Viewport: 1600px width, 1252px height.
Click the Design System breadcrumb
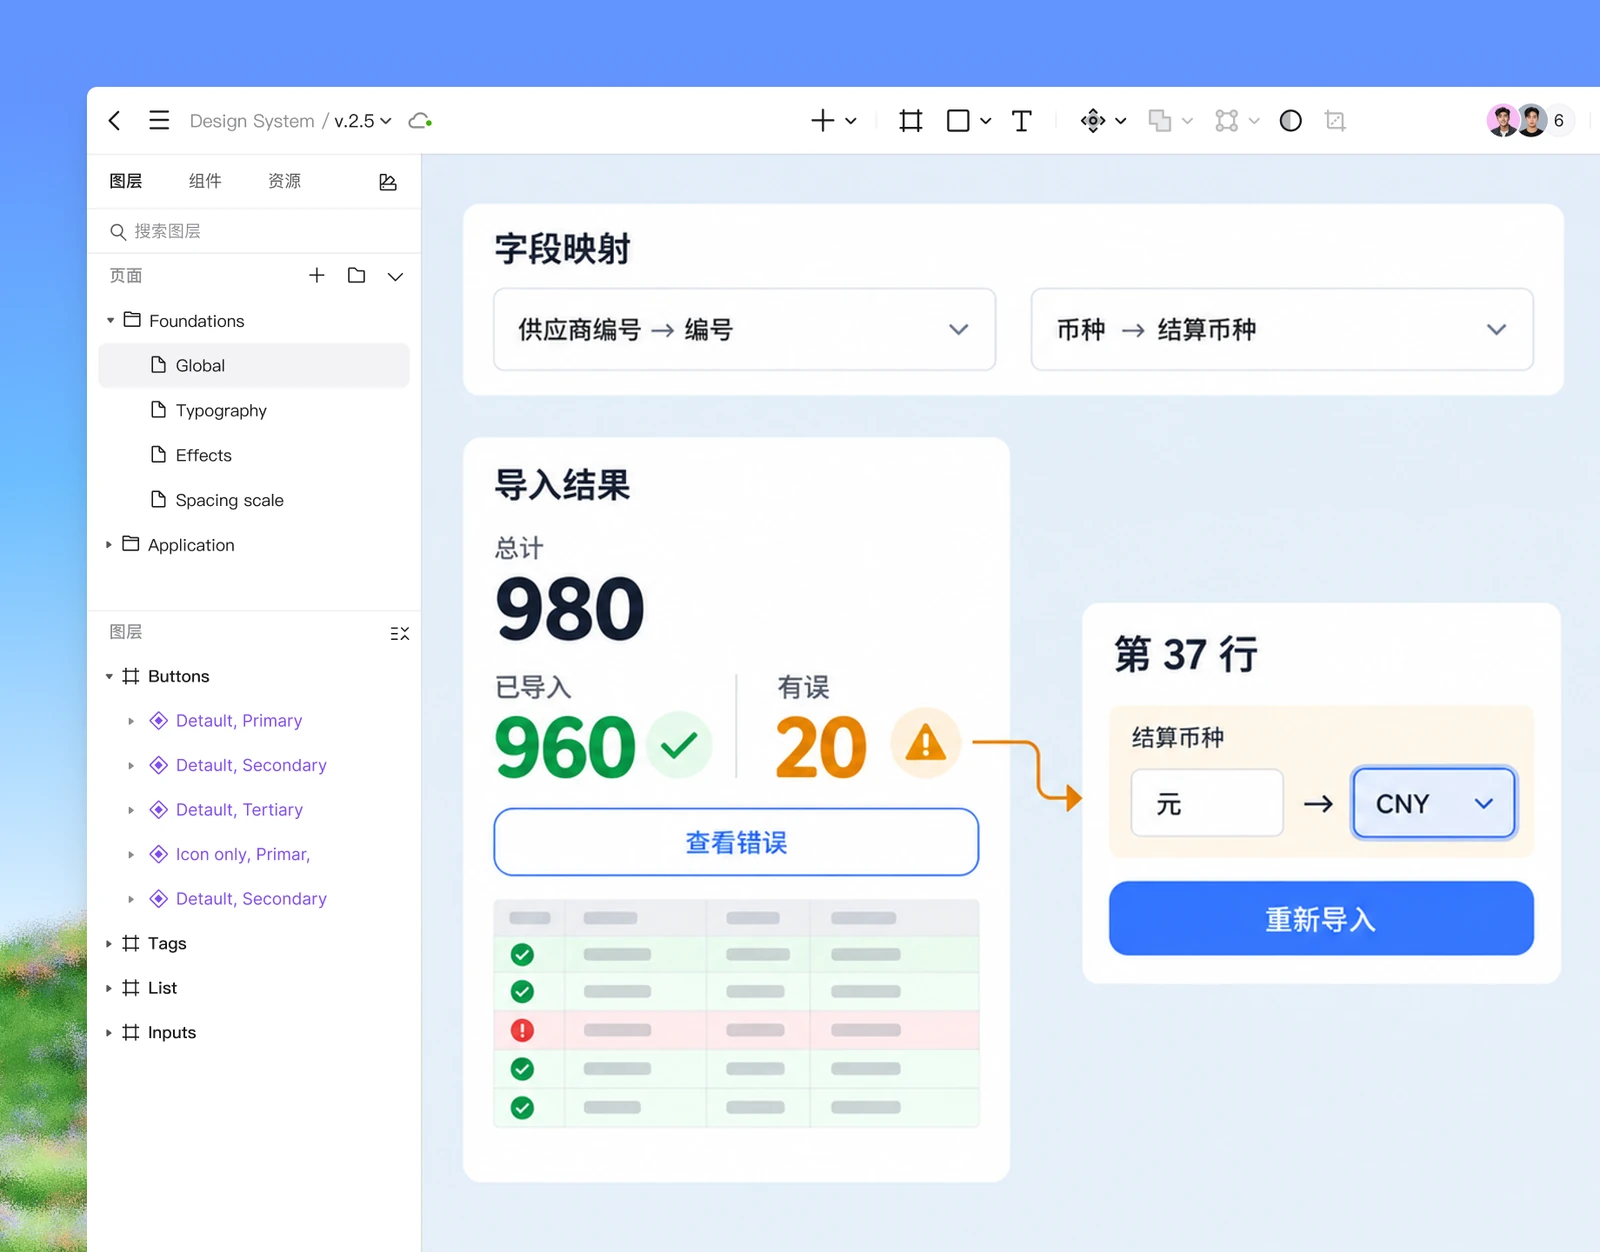click(x=252, y=121)
